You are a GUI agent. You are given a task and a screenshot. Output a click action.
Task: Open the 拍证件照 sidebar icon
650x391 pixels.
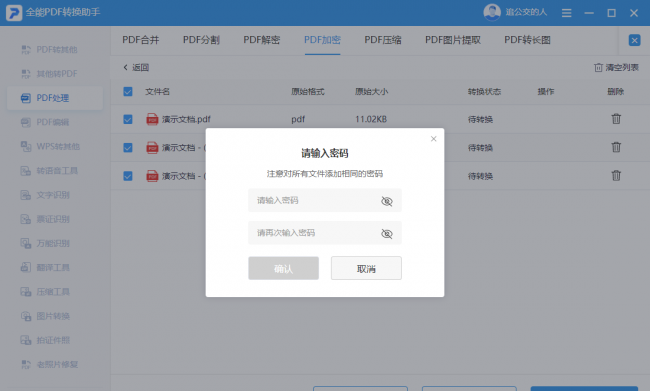(x=26, y=340)
